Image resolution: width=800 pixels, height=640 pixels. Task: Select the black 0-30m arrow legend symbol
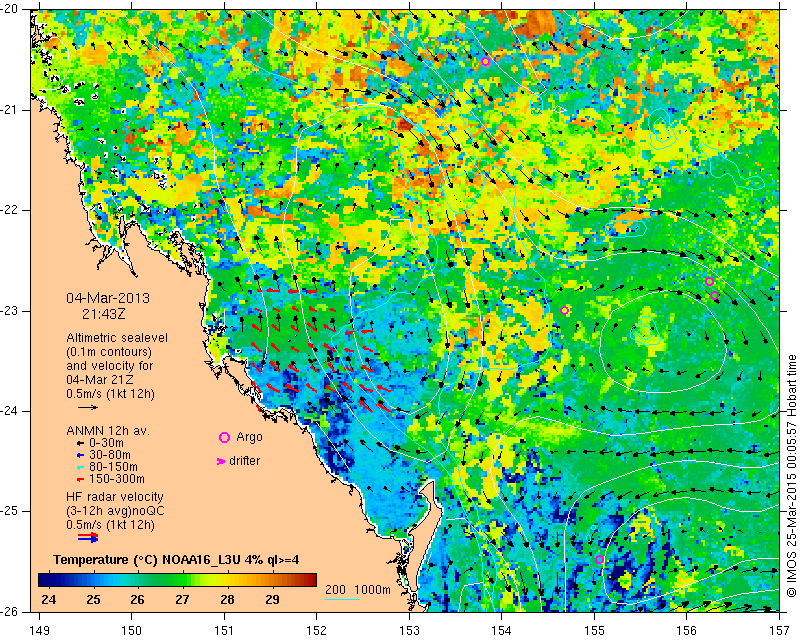(x=80, y=444)
